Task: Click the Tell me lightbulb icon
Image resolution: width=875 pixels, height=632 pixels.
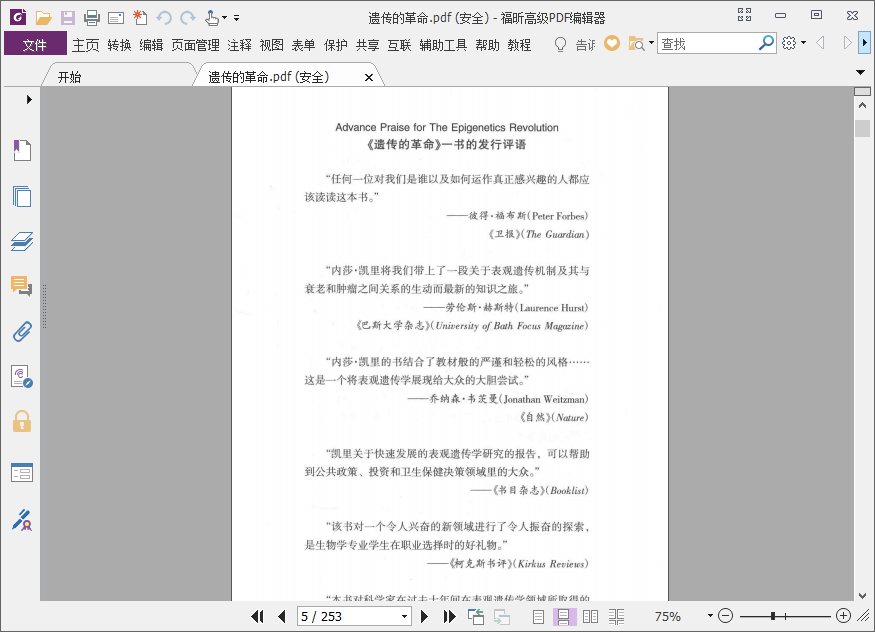Action: [x=560, y=44]
